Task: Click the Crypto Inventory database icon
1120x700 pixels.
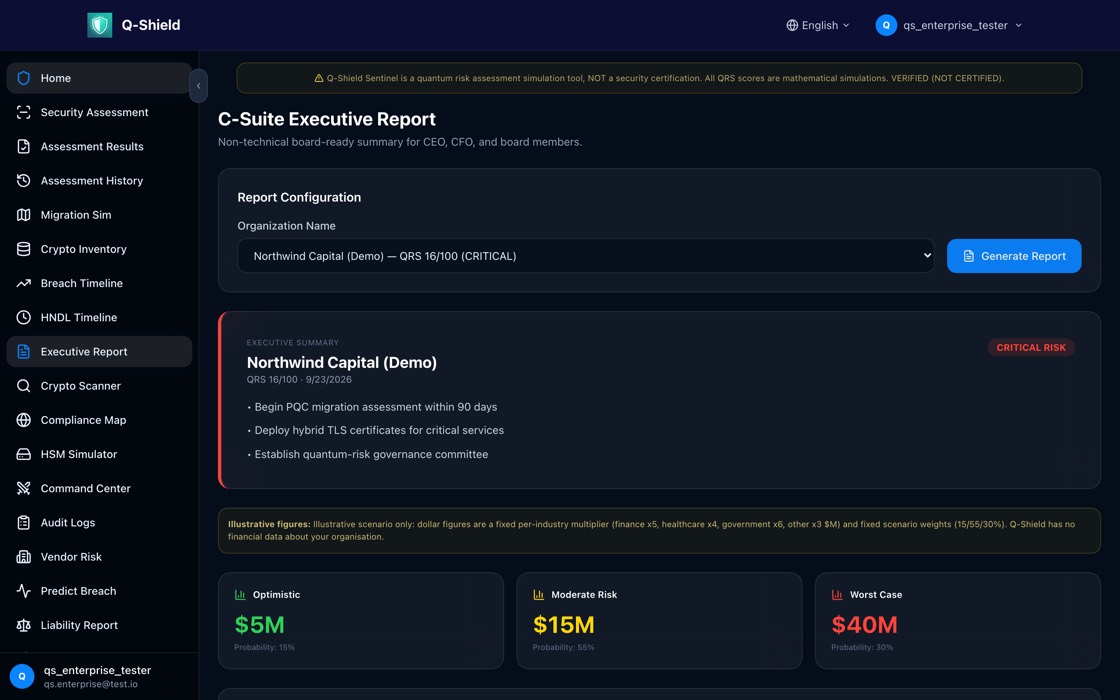Action: point(24,249)
